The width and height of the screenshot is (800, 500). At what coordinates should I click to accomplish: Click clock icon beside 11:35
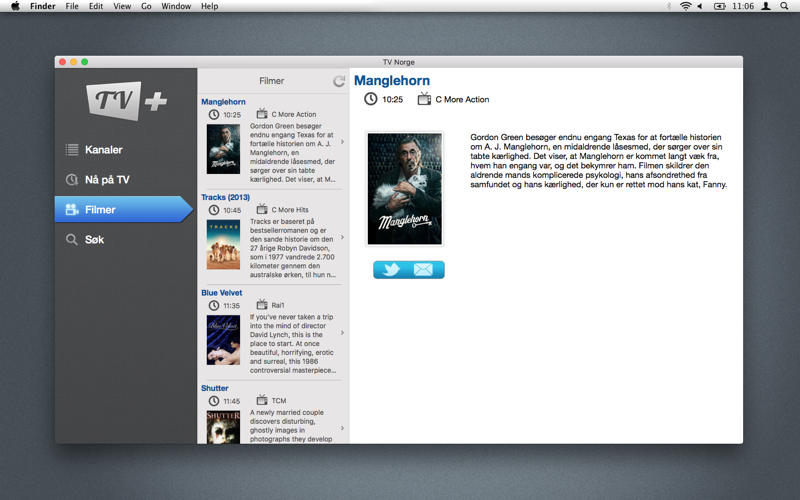click(214, 305)
